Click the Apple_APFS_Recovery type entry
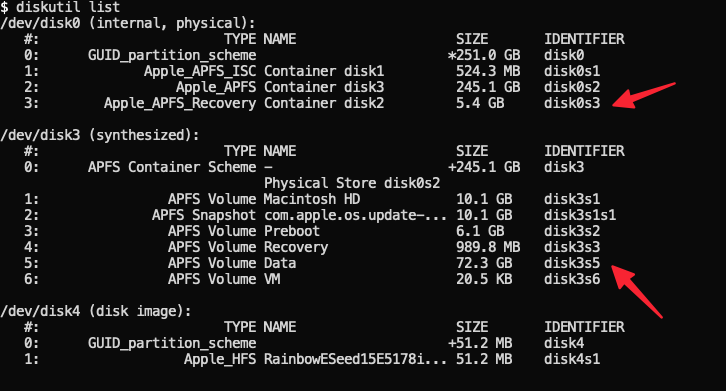The width and height of the screenshot is (726, 391). coord(180,103)
